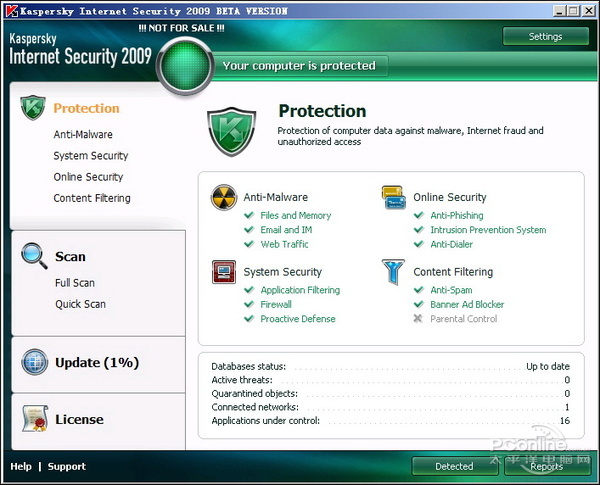Click the 'Up to date' databases status value

548,366
